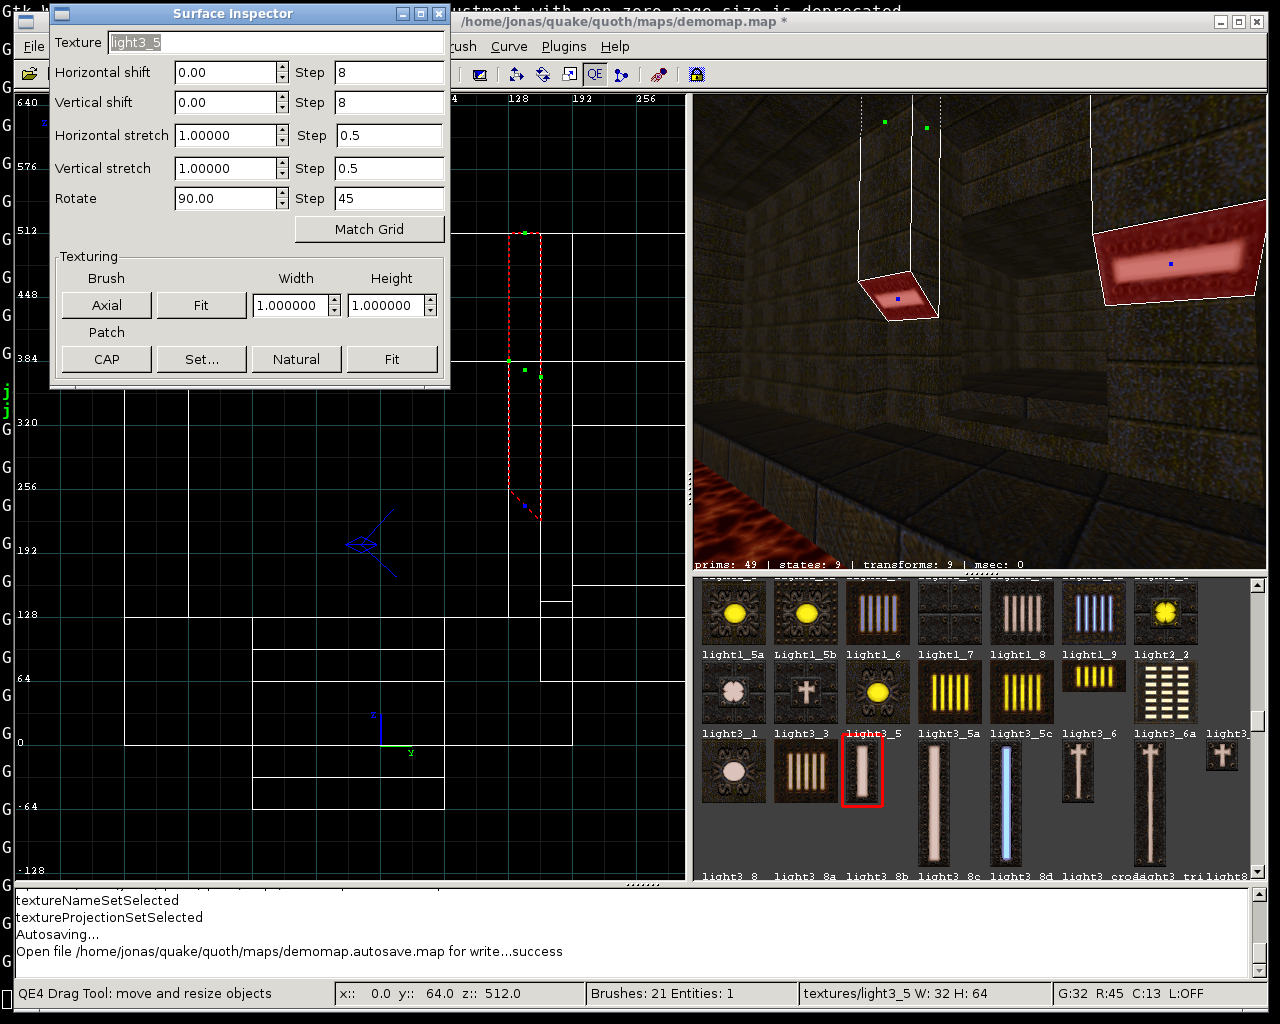Viewport: 1280px width, 1024px height.
Task: Click the Set... patch button
Action: point(201,359)
